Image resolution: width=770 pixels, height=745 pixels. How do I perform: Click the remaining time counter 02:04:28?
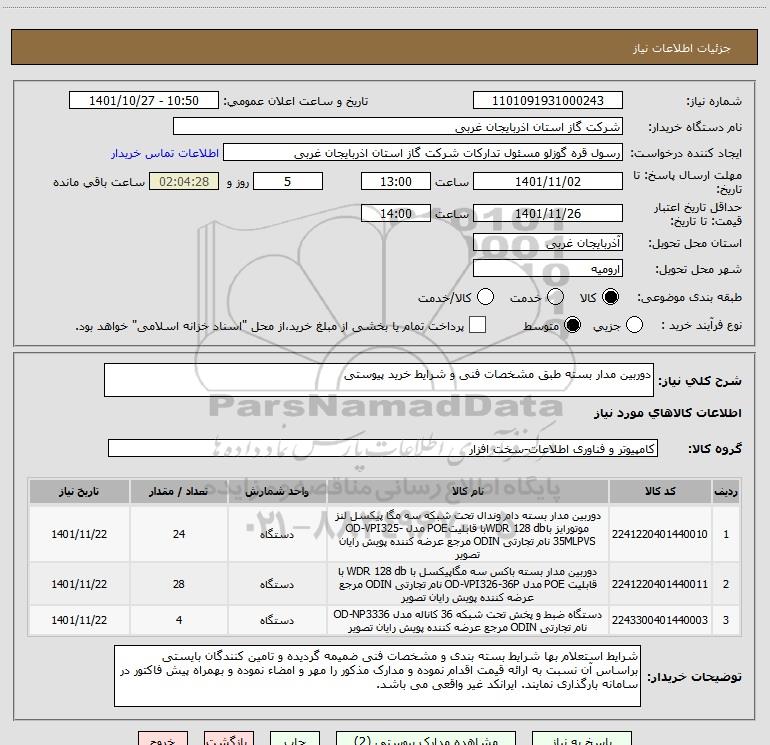pos(184,181)
